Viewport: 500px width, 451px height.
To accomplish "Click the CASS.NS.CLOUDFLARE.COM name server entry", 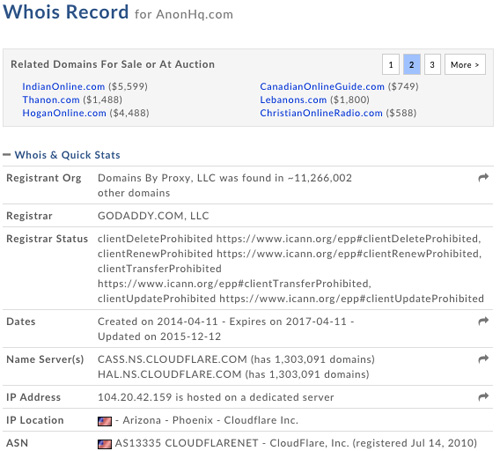I will tap(236, 359).
